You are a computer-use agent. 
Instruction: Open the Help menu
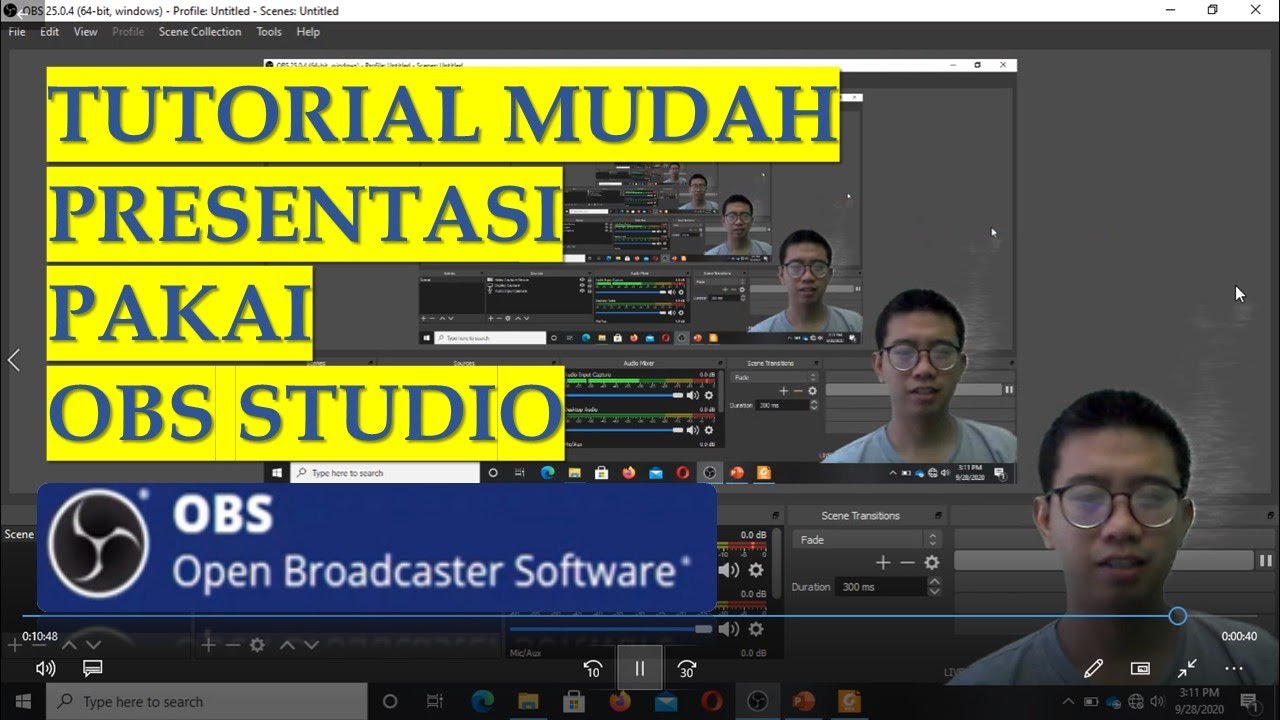tap(308, 32)
